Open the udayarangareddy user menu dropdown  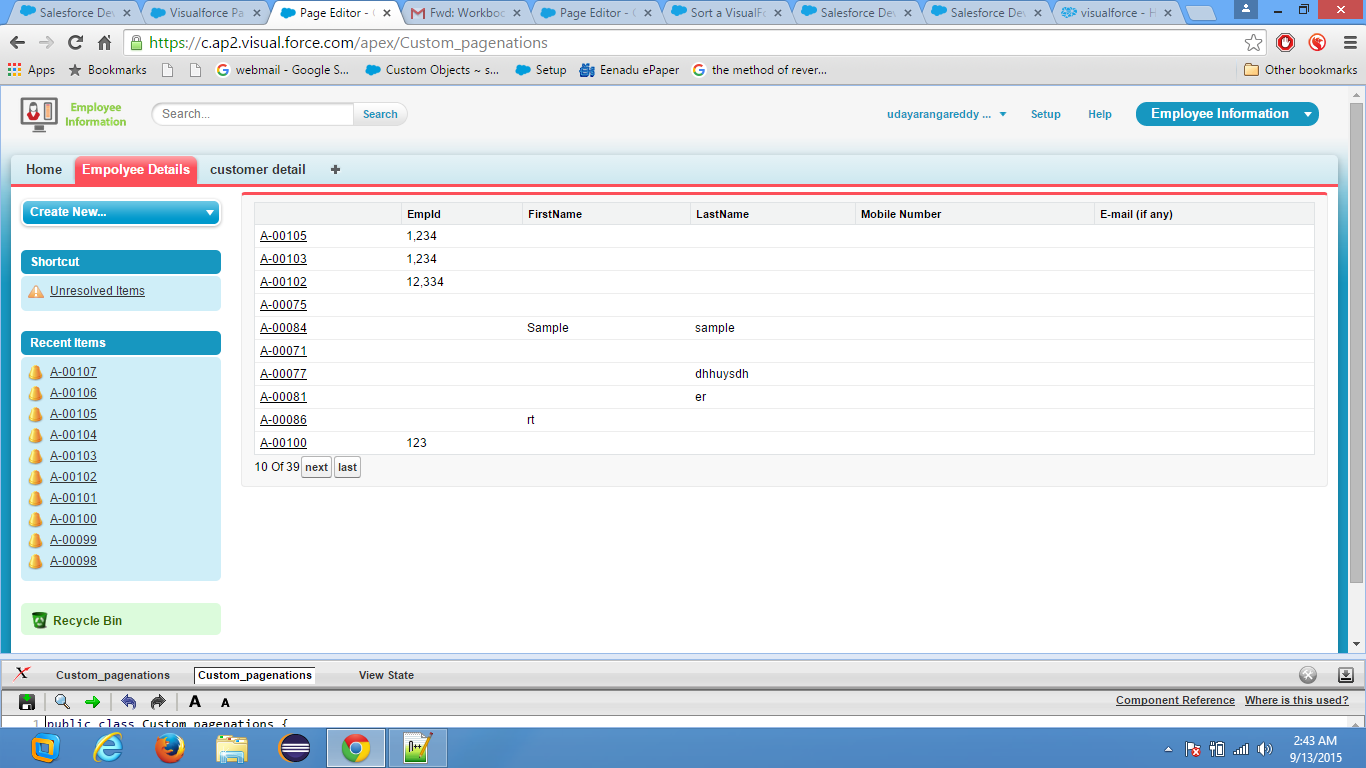coord(946,114)
